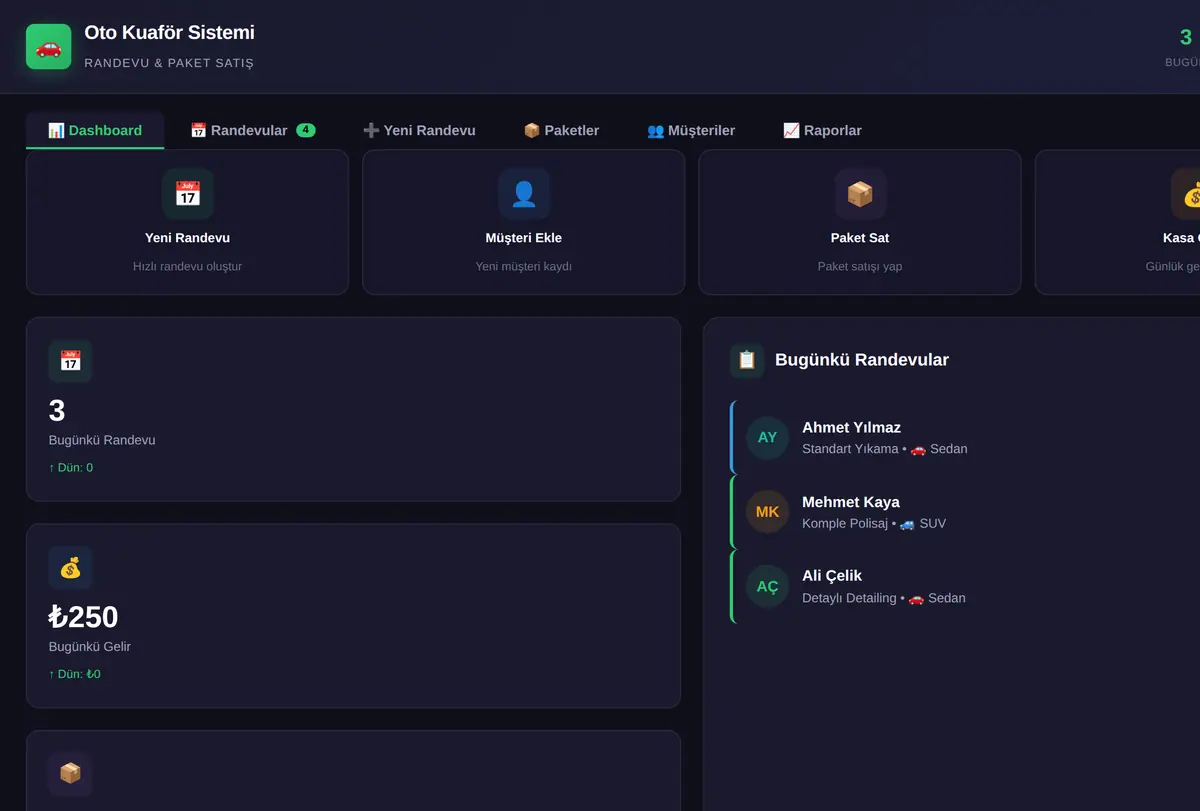Click the Bugünkü Randevu count of 3
Viewport: 1200px width, 811px height.
(x=57, y=410)
